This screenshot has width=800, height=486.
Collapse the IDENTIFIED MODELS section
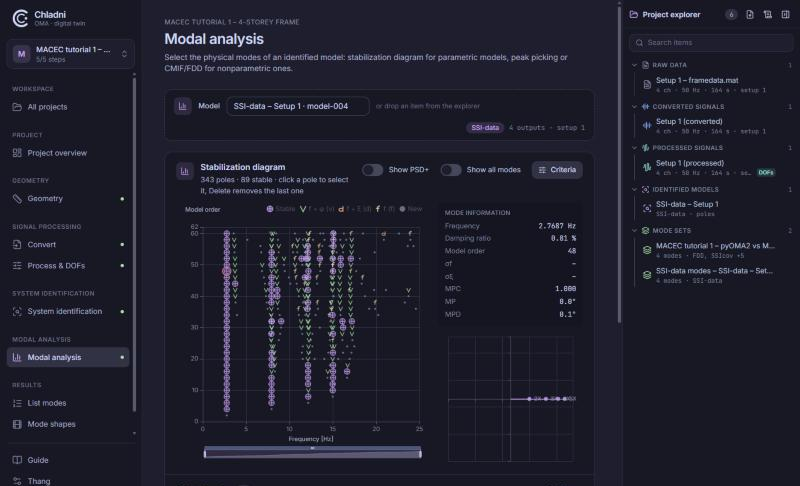(x=634, y=189)
